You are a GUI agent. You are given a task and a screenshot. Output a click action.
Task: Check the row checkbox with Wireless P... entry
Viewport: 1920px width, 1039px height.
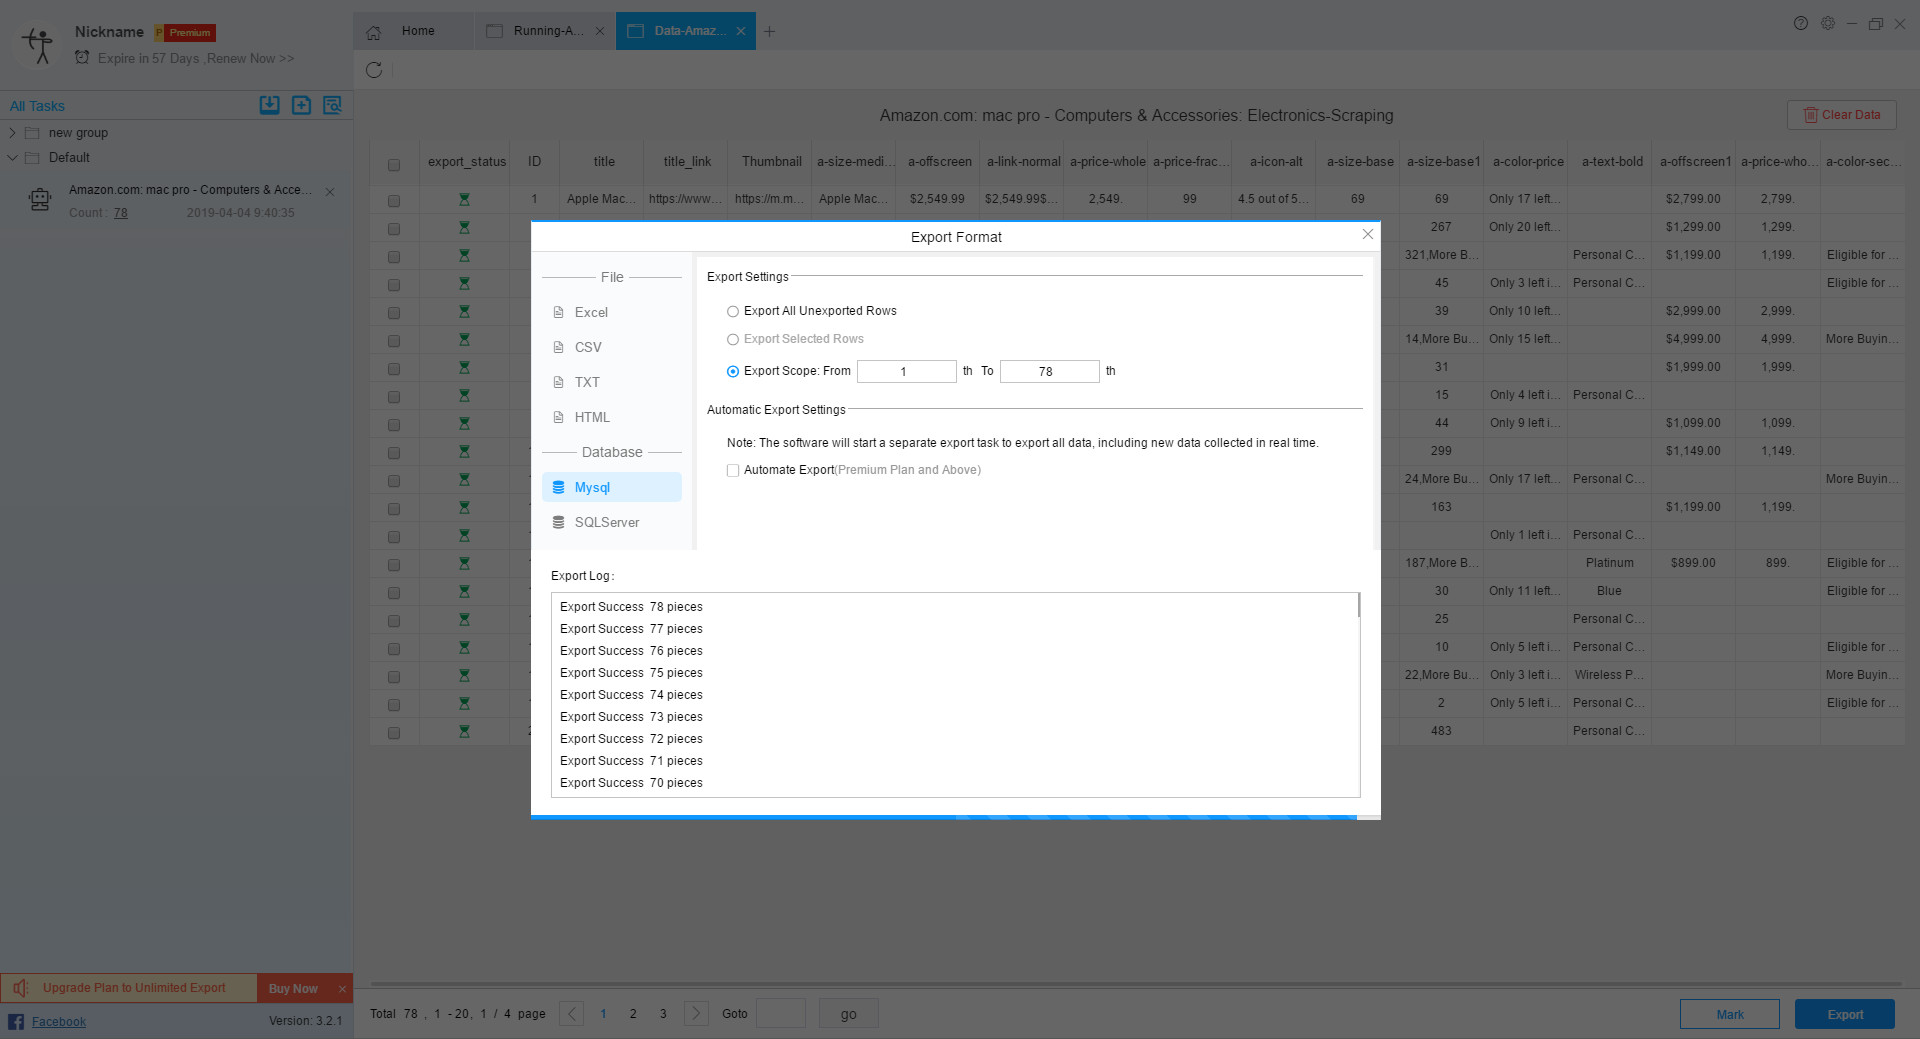(x=394, y=677)
